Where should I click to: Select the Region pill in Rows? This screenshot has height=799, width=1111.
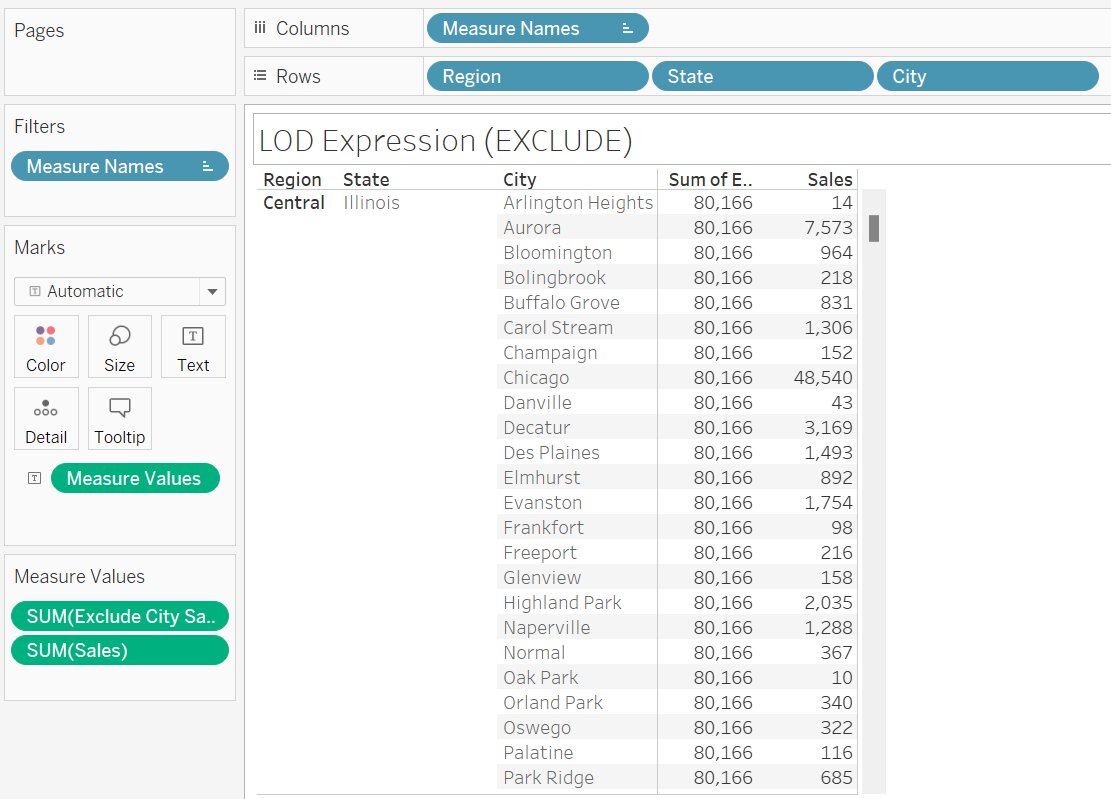pyautogui.click(x=537, y=77)
